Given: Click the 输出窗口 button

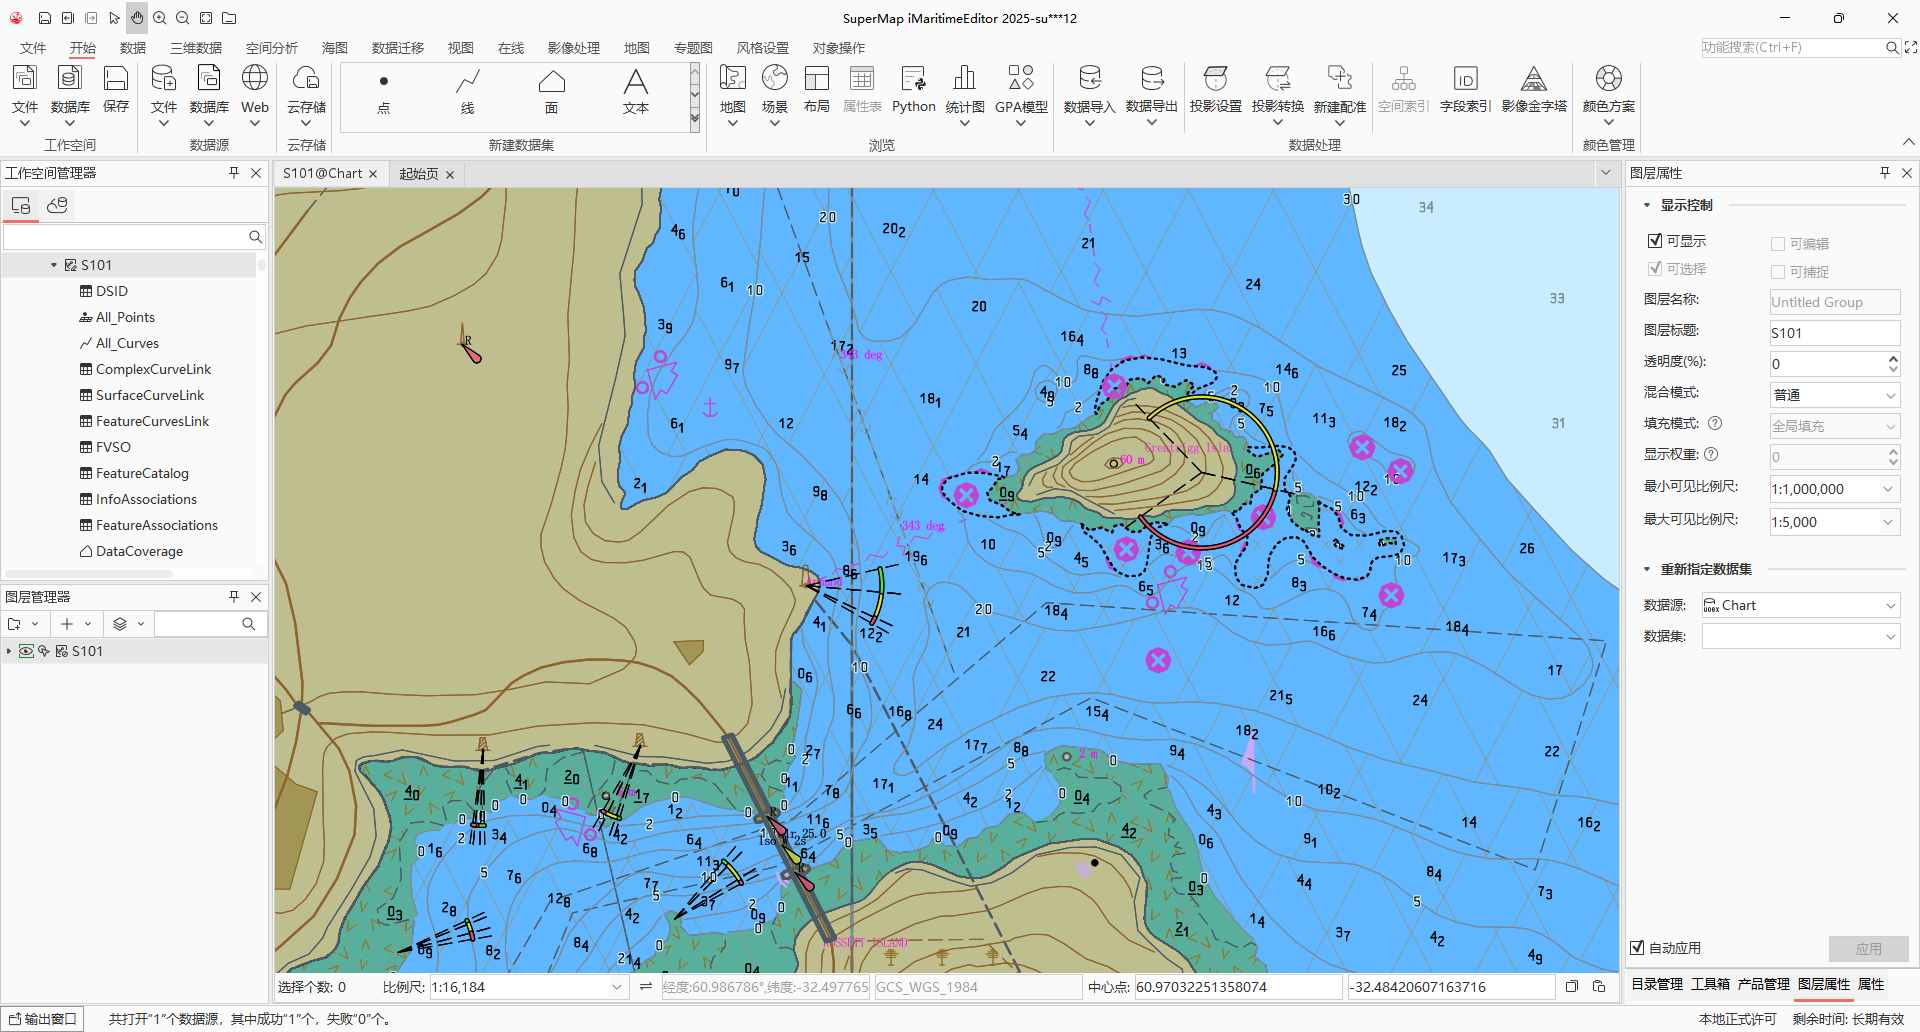Looking at the screenshot, I should pos(43,1019).
